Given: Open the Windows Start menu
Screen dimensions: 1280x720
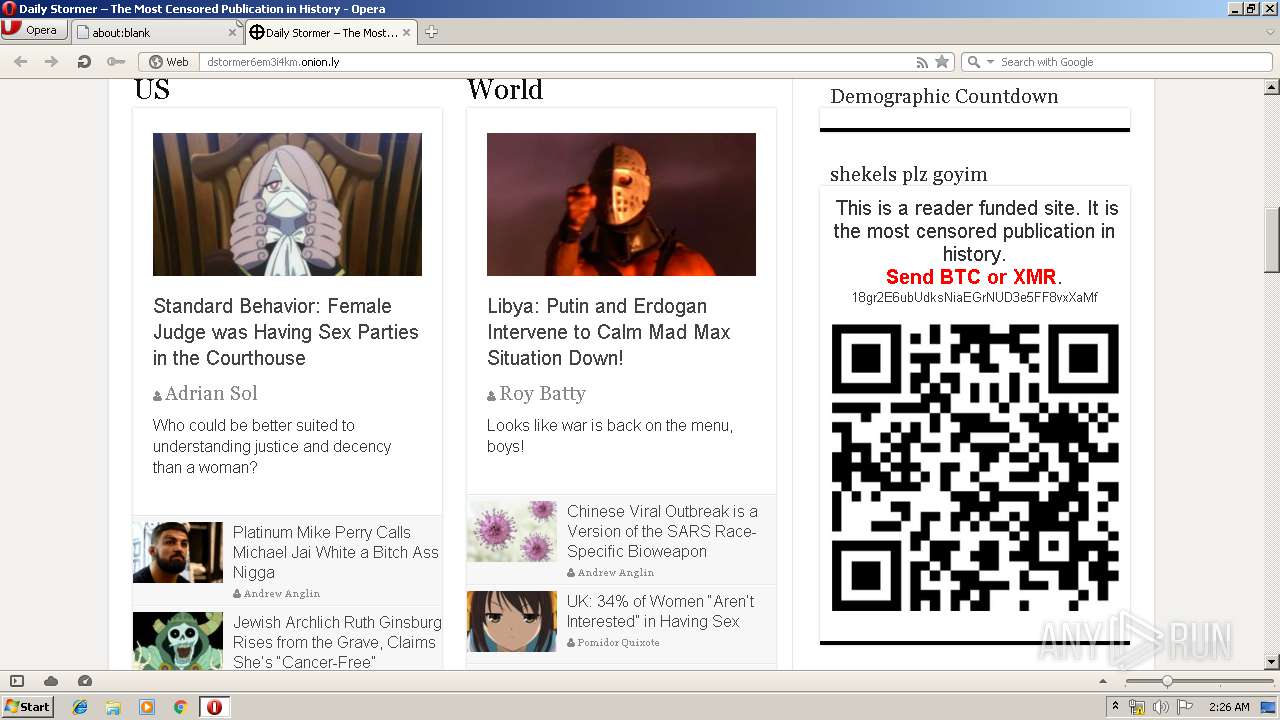Looking at the screenshot, I should pos(27,706).
